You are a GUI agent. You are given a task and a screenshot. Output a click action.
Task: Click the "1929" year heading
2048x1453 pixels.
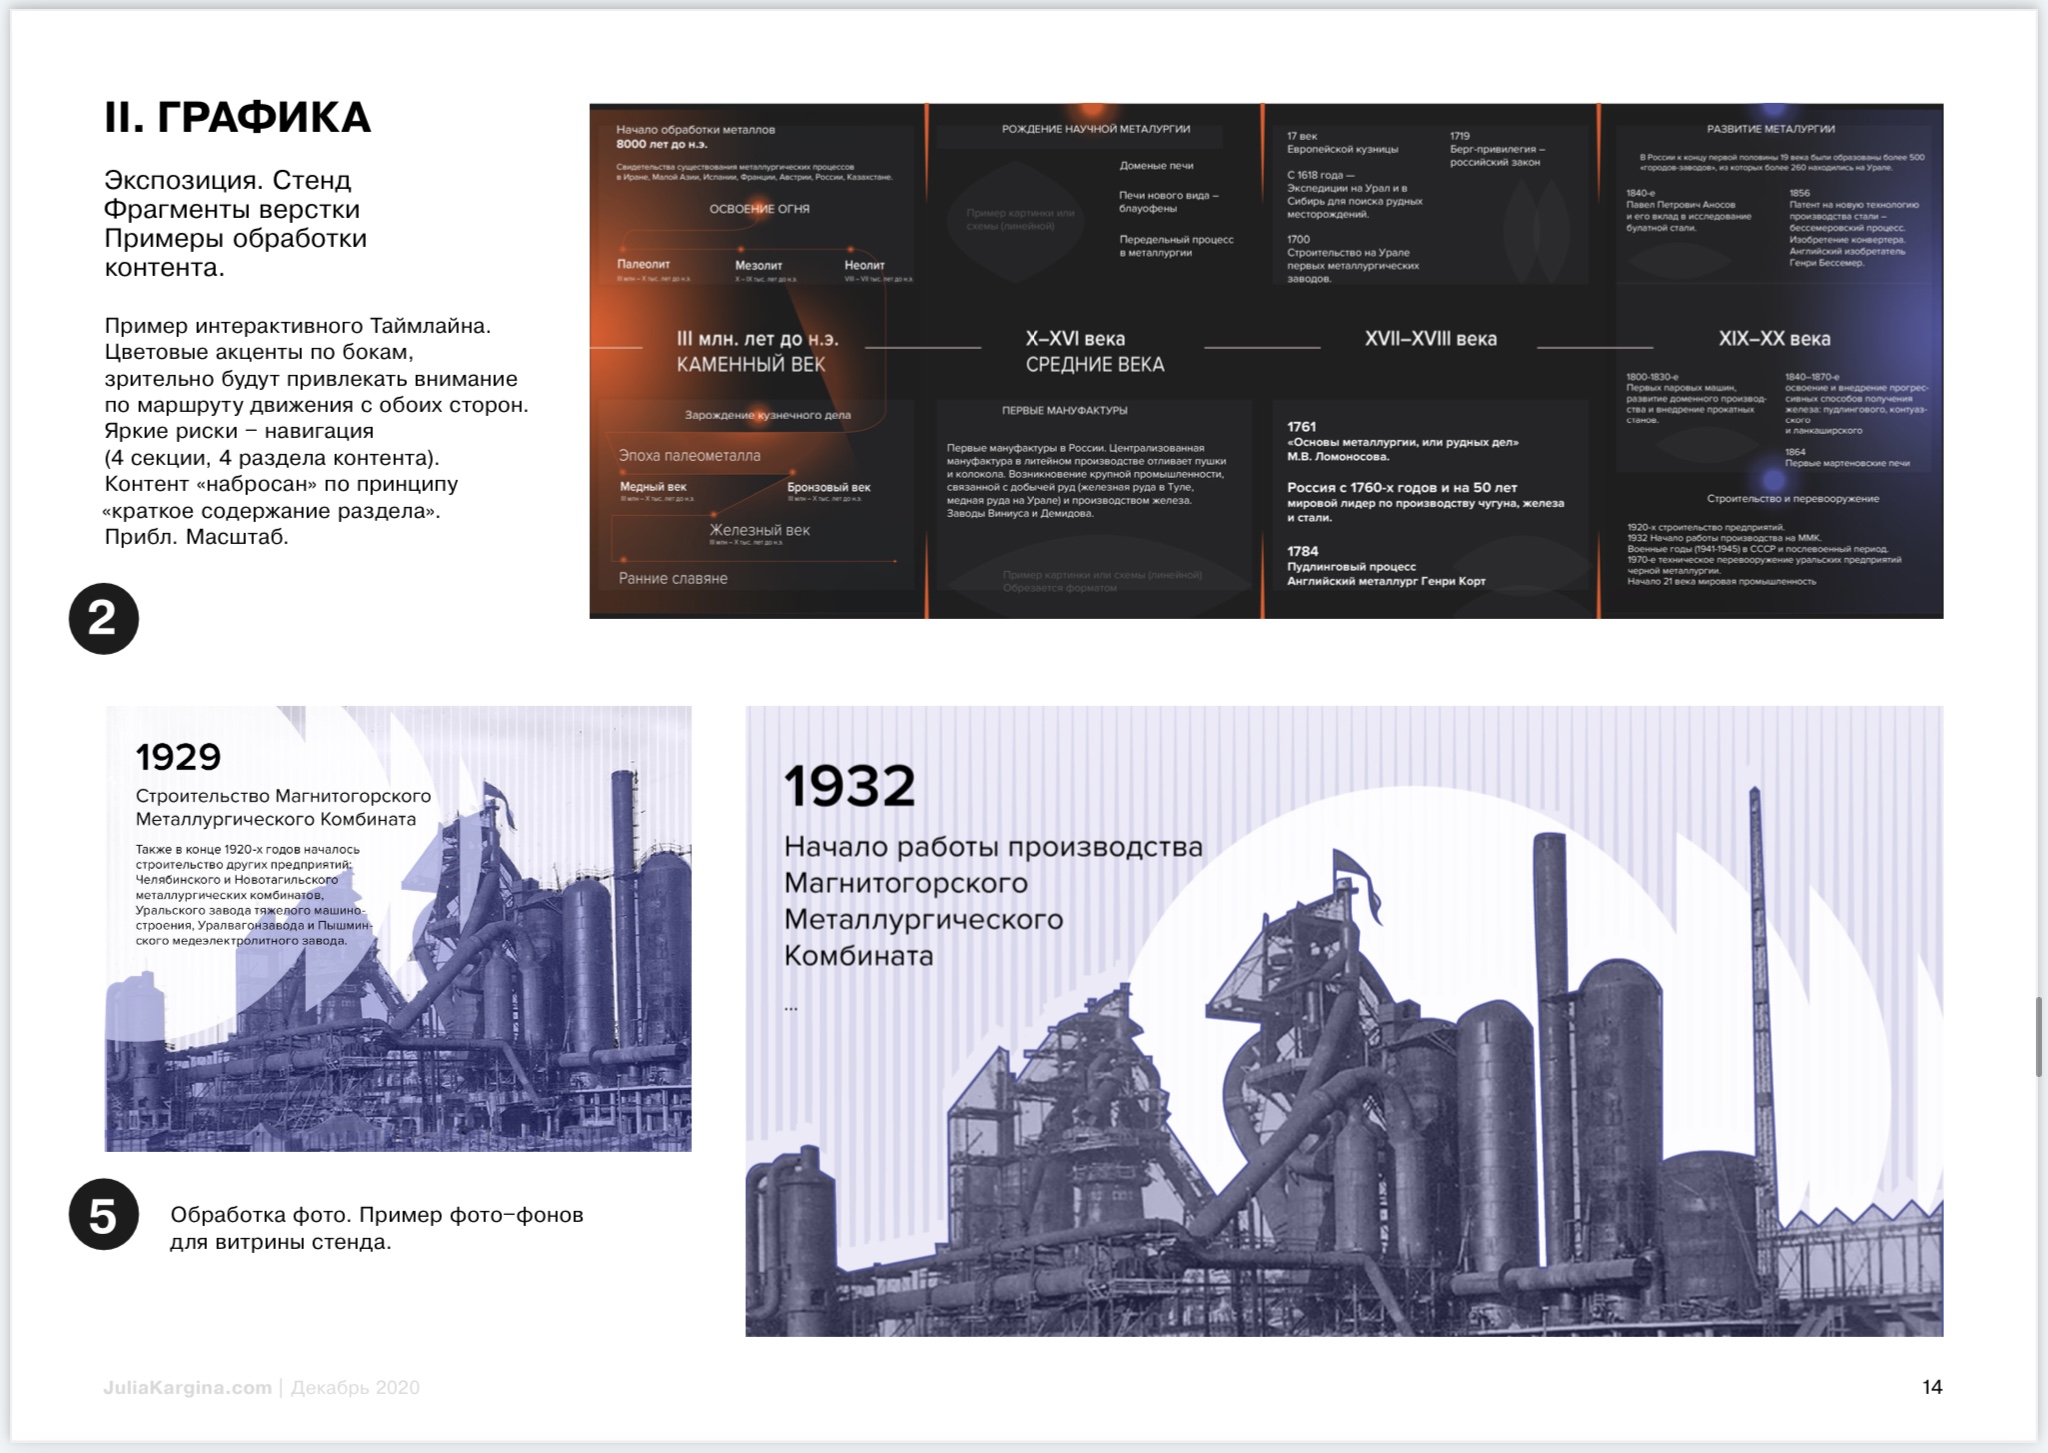178,757
